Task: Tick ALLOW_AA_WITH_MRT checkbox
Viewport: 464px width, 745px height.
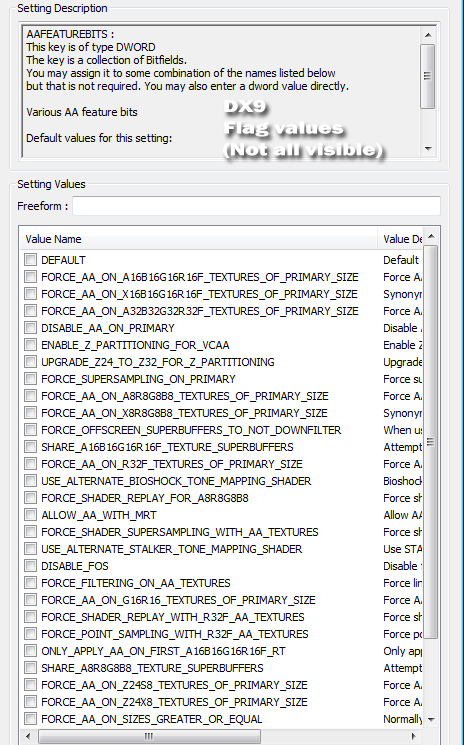Action: pos(30,515)
